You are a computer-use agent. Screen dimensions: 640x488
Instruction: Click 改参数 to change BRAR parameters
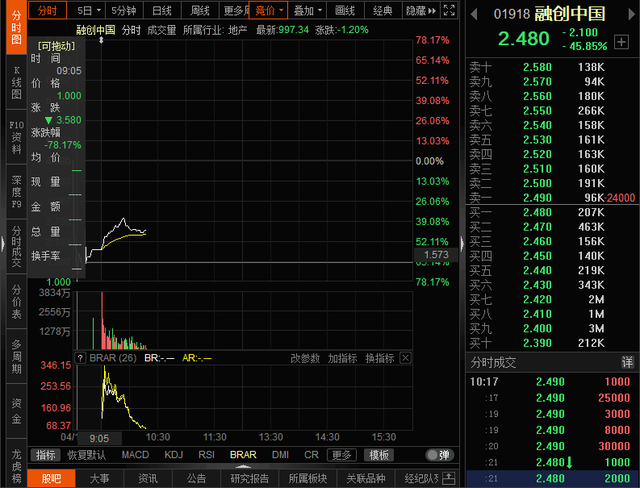tap(305, 358)
